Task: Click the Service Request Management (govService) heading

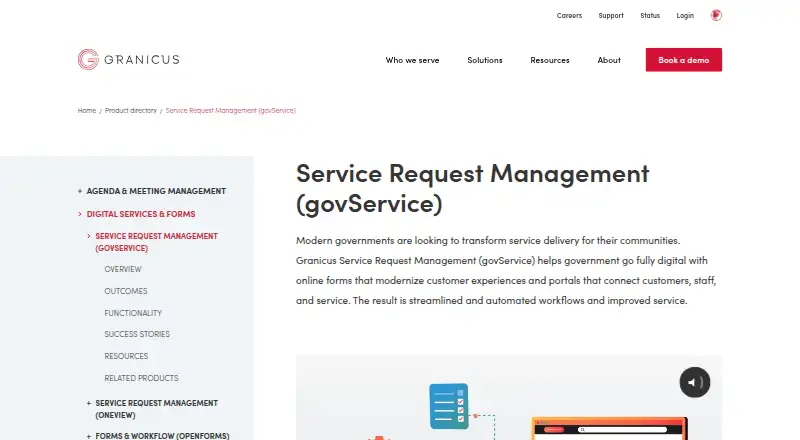Action: (x=472, y=188)
